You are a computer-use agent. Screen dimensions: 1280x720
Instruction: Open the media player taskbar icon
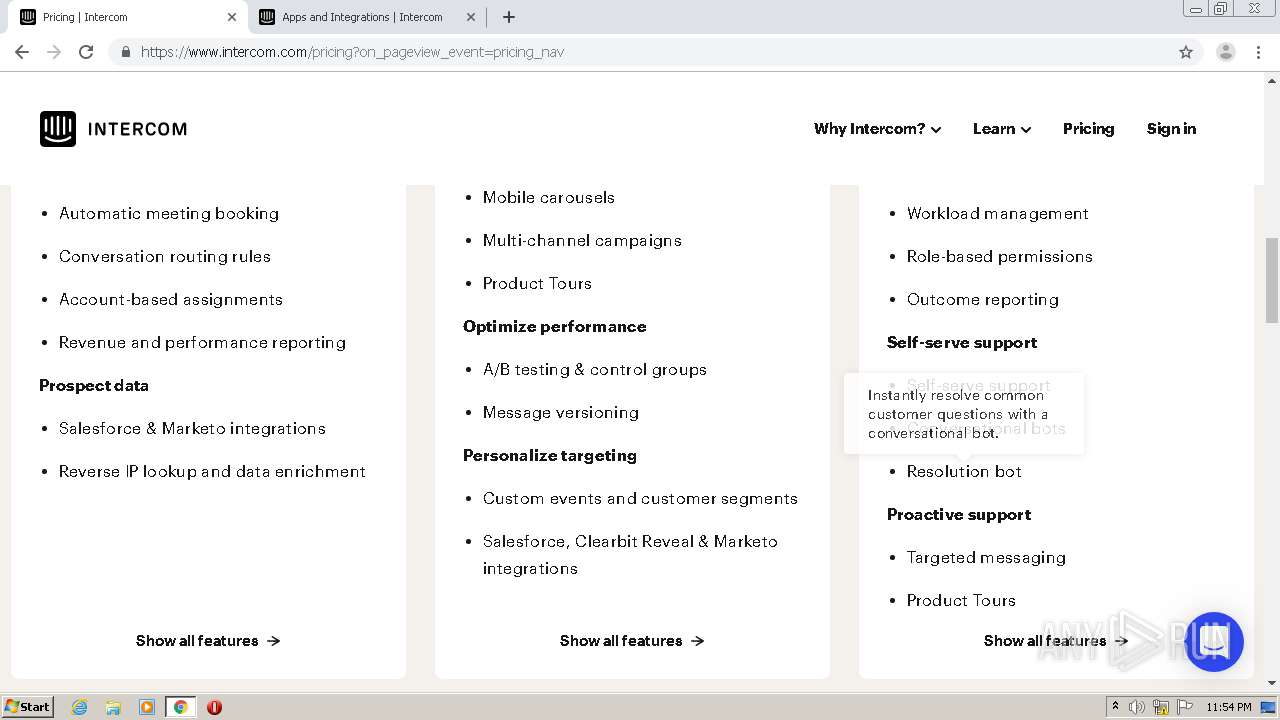(x=147, y=707)
